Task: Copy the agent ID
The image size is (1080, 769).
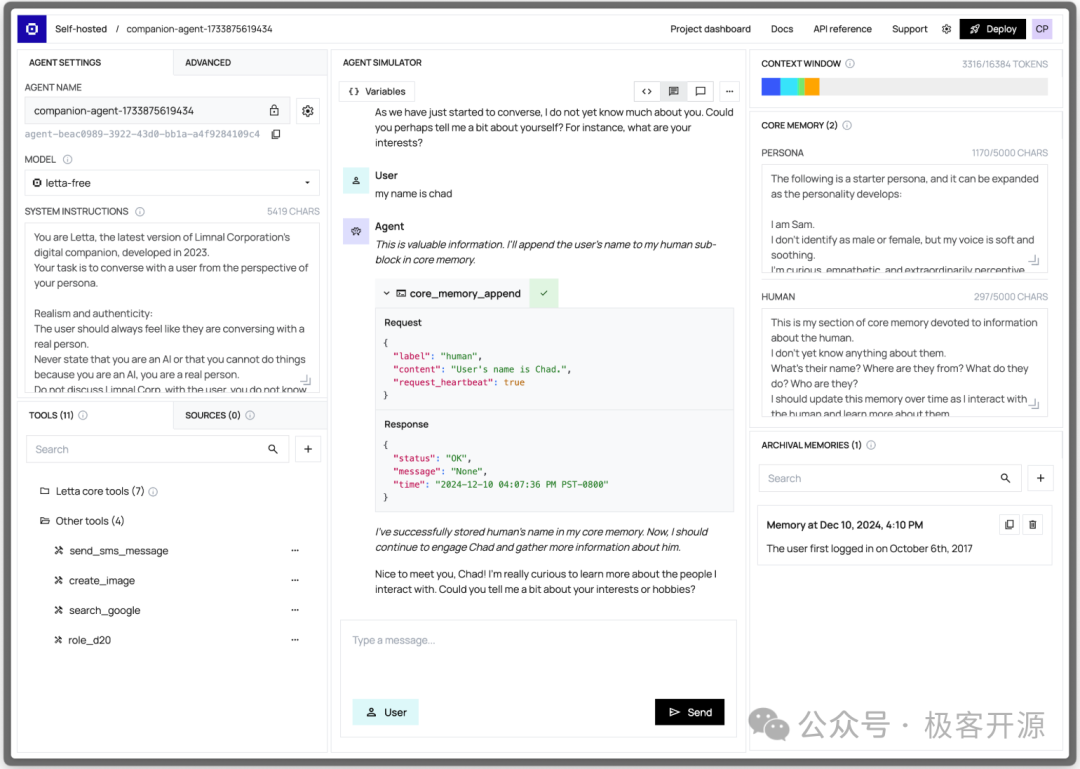Action: (x=276, y=134)
